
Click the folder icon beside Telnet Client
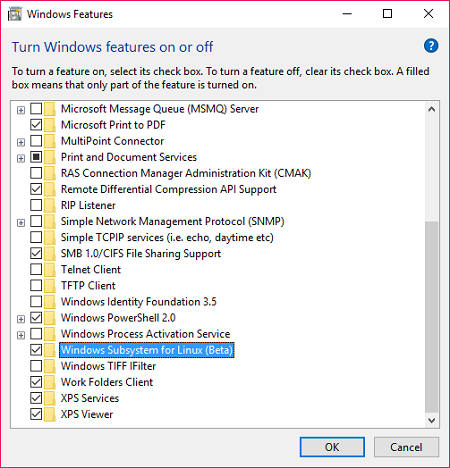point(50,269)
